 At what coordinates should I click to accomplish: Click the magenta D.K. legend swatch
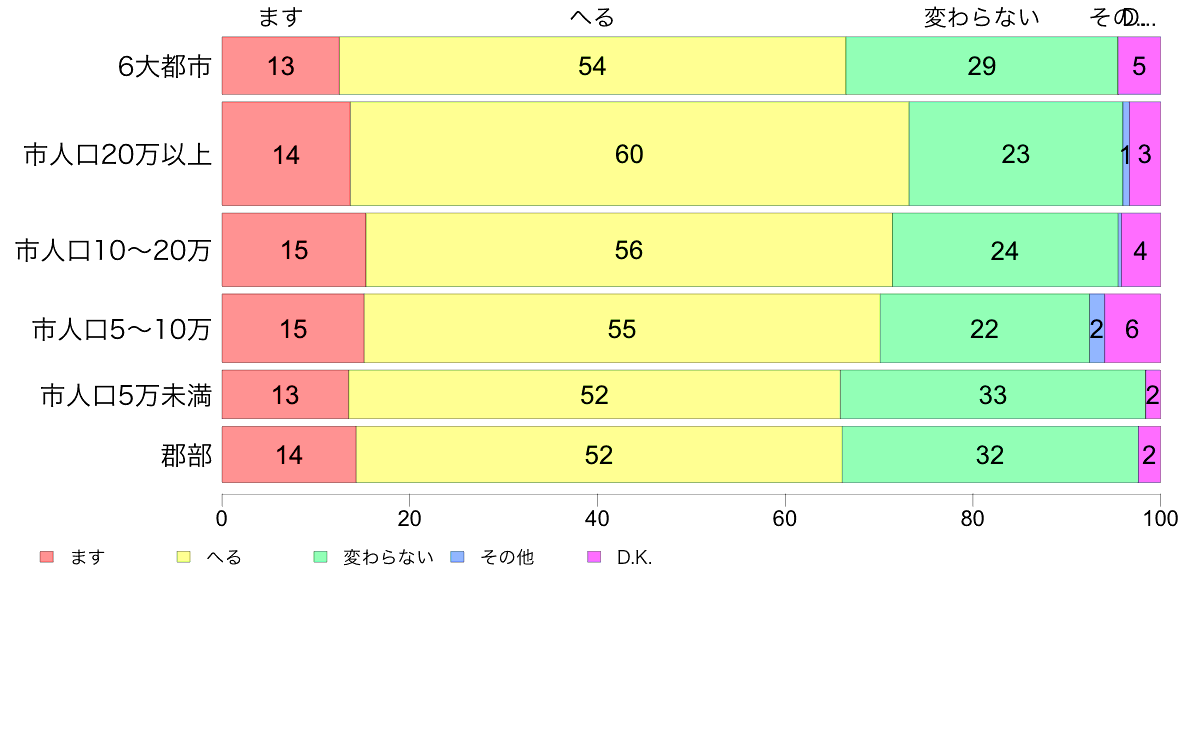(595, 557)
